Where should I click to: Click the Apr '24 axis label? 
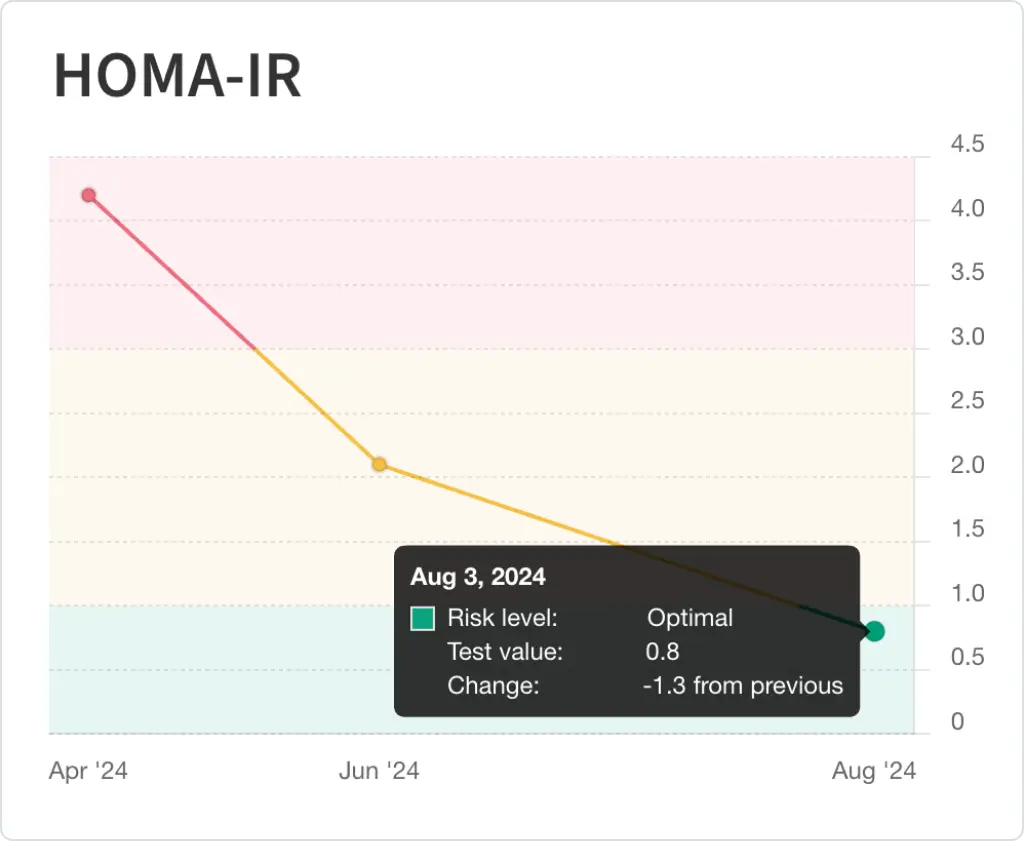[88, 771]
